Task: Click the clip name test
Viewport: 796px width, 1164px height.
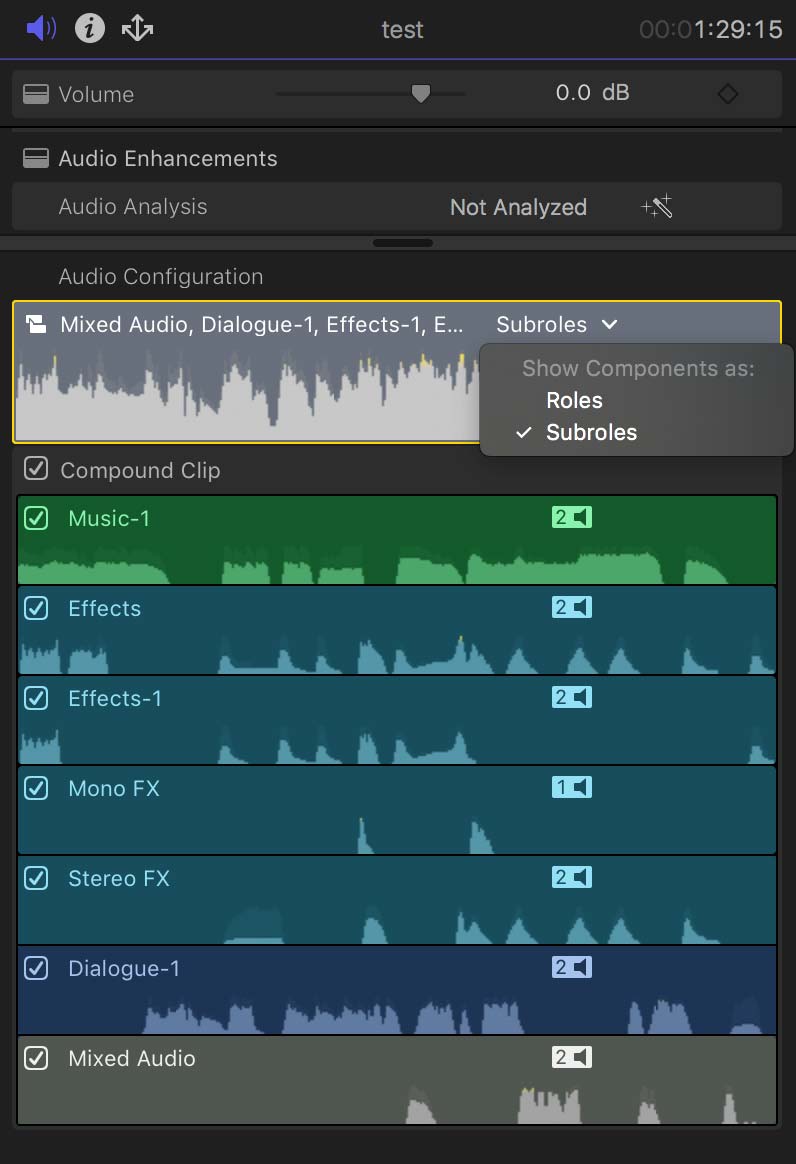Action: tap(402, 30)
